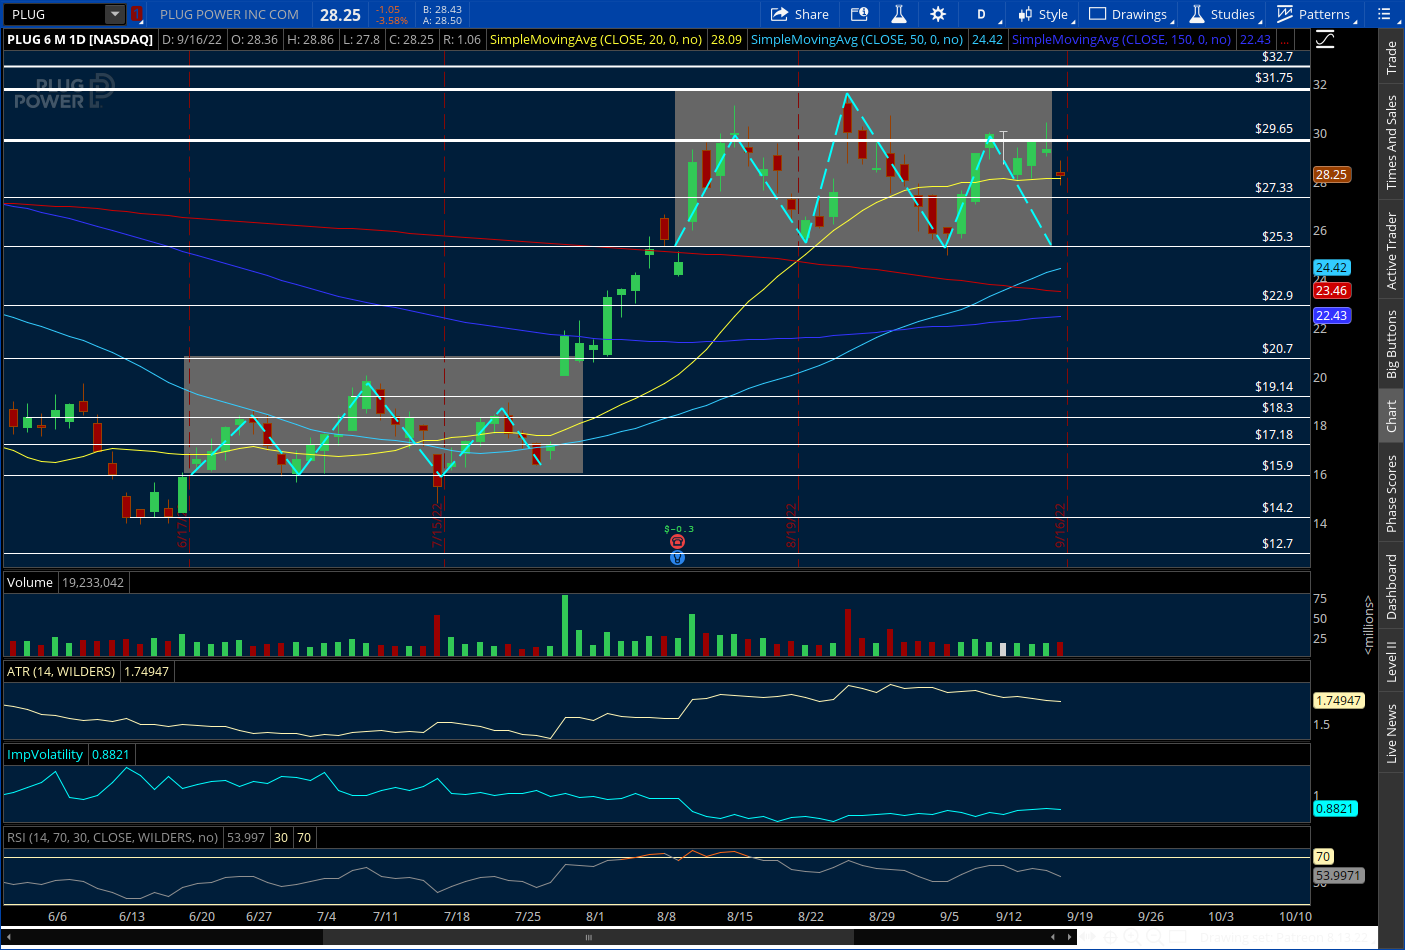The height and width of the screenshot is (950, 1405).
Task: Click the cyan 24.42 moving average bubble
Action: [x=1331, y=267]
